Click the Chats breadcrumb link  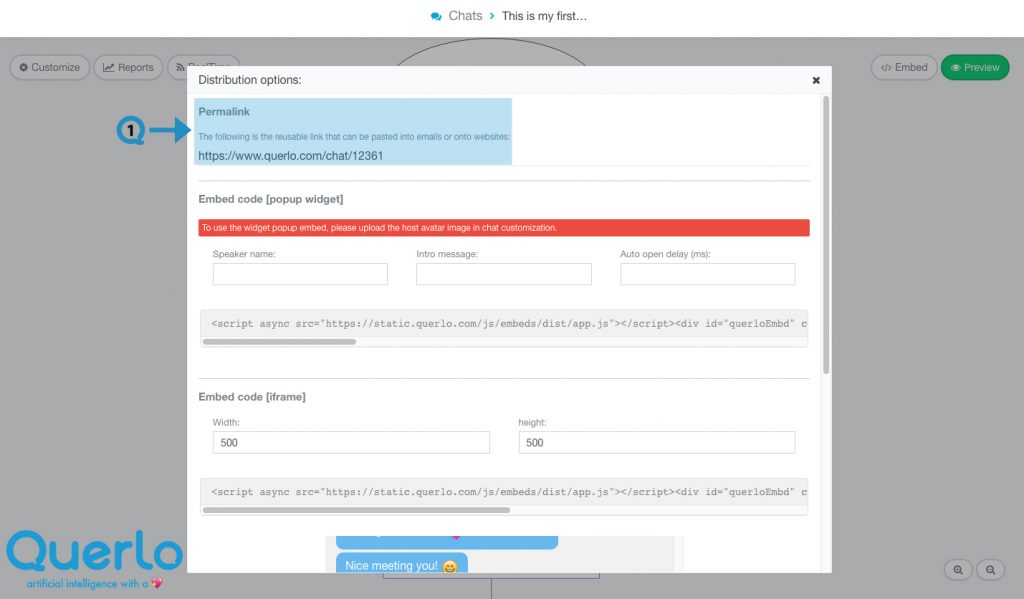click(465, 16)
